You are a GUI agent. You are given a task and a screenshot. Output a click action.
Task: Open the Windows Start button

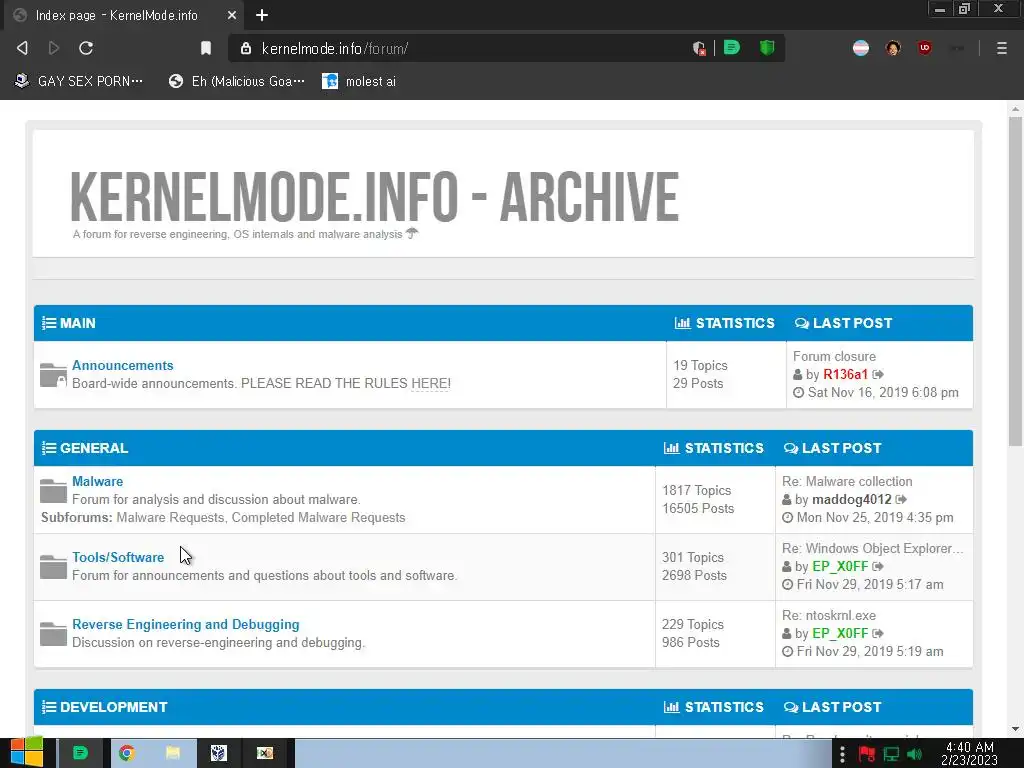pos(27,753)
